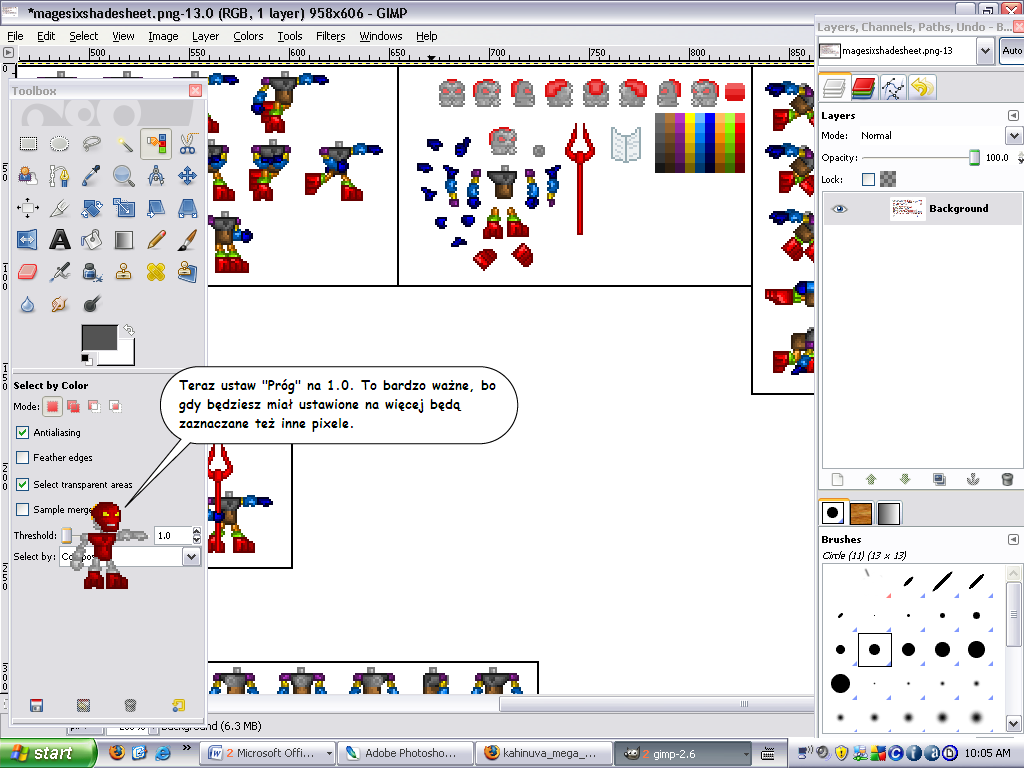
Task: Choose the Bucket Fill tool
Action: (x=91, y=240)
